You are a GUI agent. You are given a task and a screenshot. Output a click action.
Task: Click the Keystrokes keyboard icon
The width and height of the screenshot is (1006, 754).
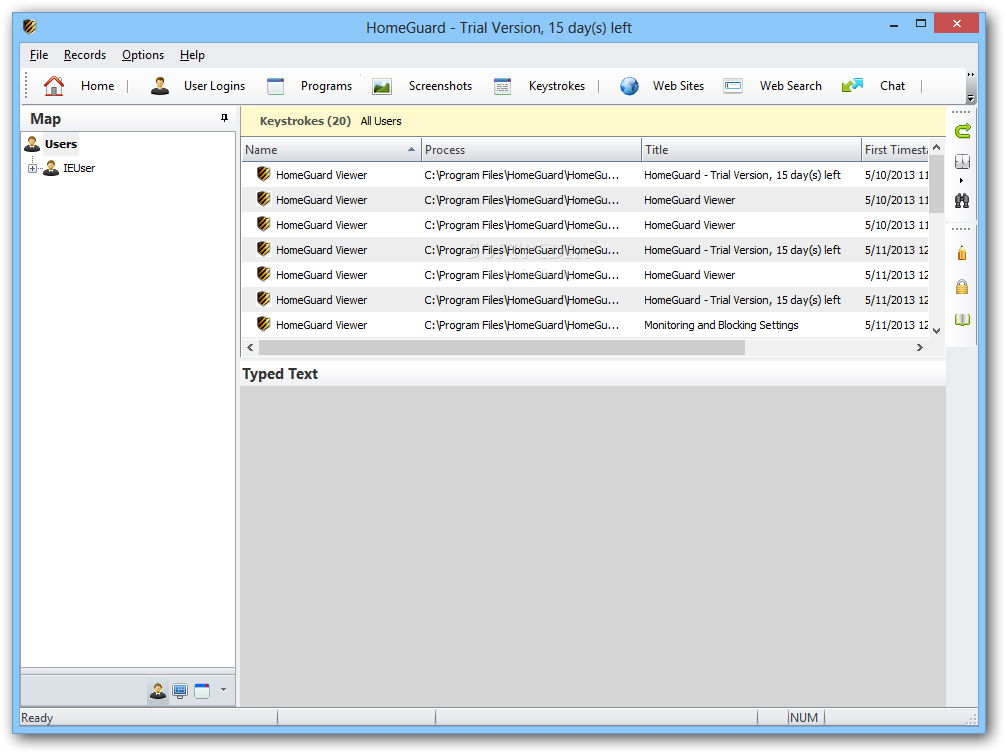coord(502,86)
